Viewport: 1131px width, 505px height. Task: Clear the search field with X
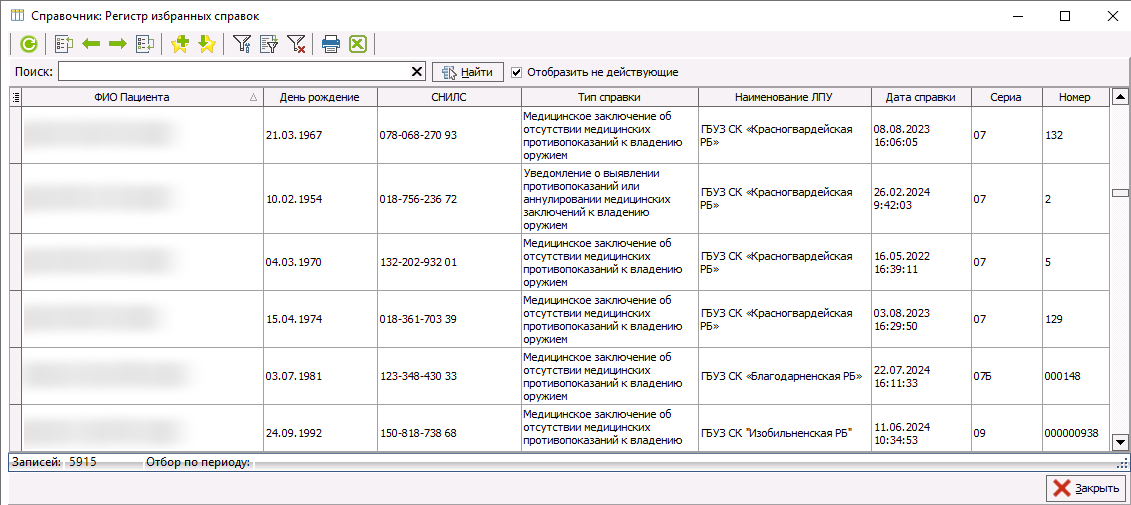coord(417,72)
